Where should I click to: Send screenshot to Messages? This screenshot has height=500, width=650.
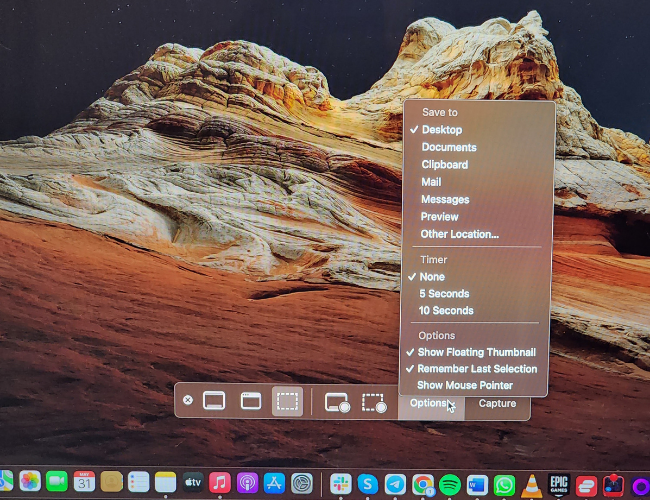(445, 199)
